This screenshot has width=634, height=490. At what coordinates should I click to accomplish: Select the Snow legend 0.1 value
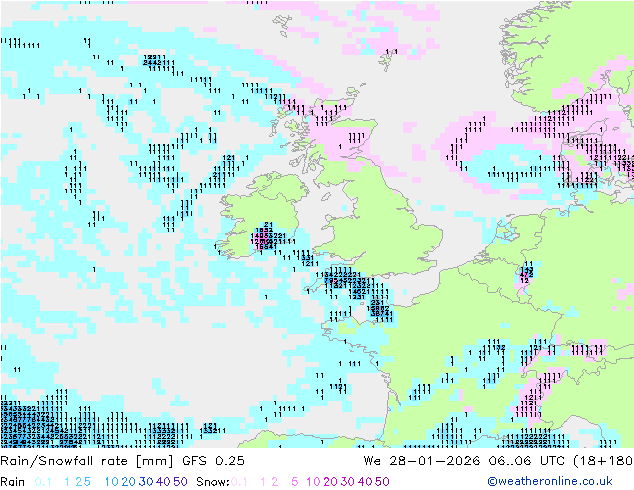coord(239,482)
